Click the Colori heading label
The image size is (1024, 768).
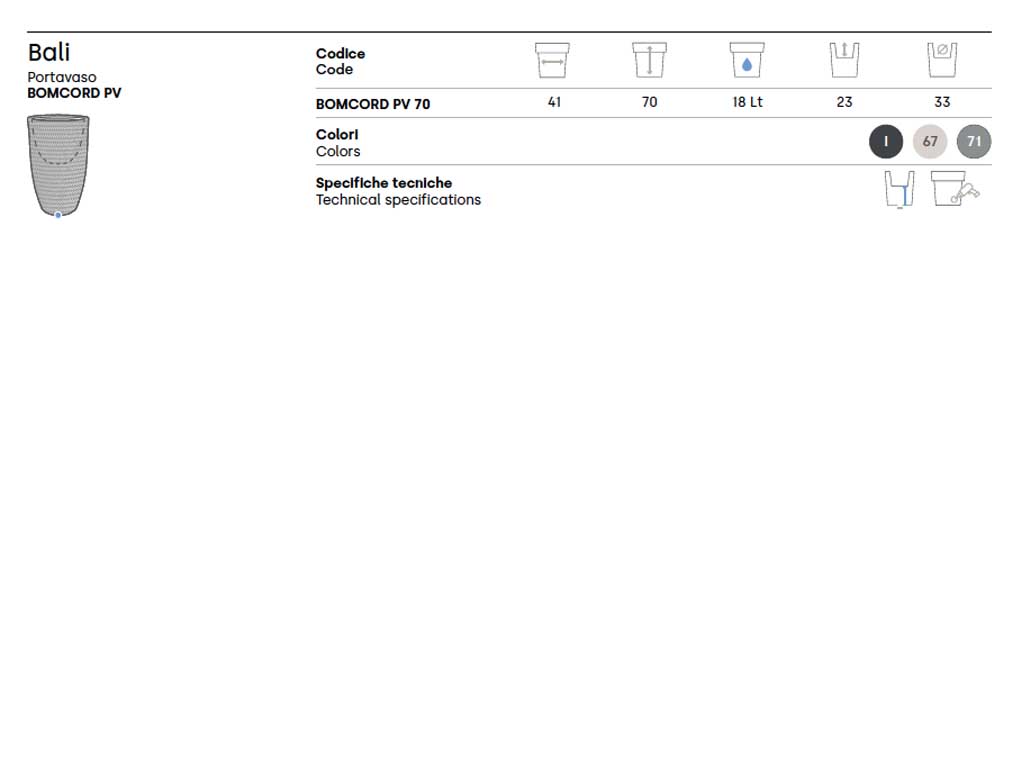(x=337, y=134)
